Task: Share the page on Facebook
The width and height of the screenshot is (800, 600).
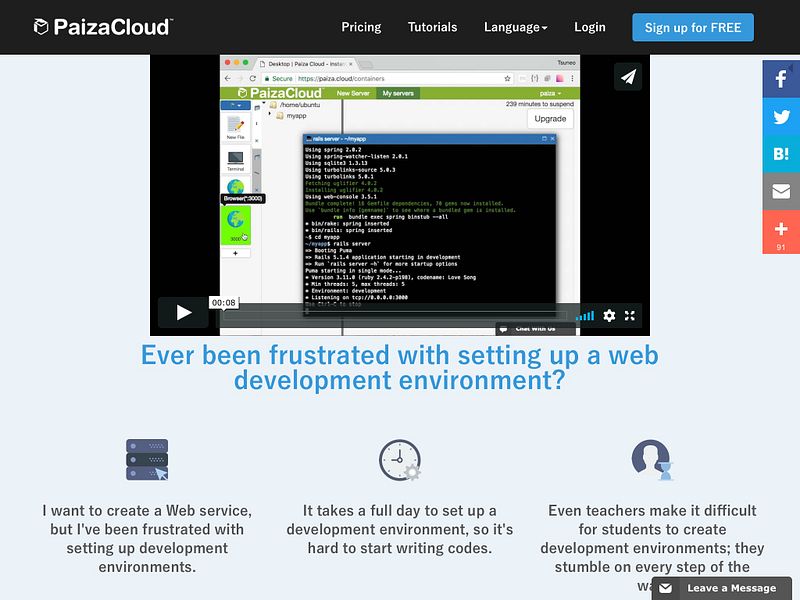Action: click(781, 79)
